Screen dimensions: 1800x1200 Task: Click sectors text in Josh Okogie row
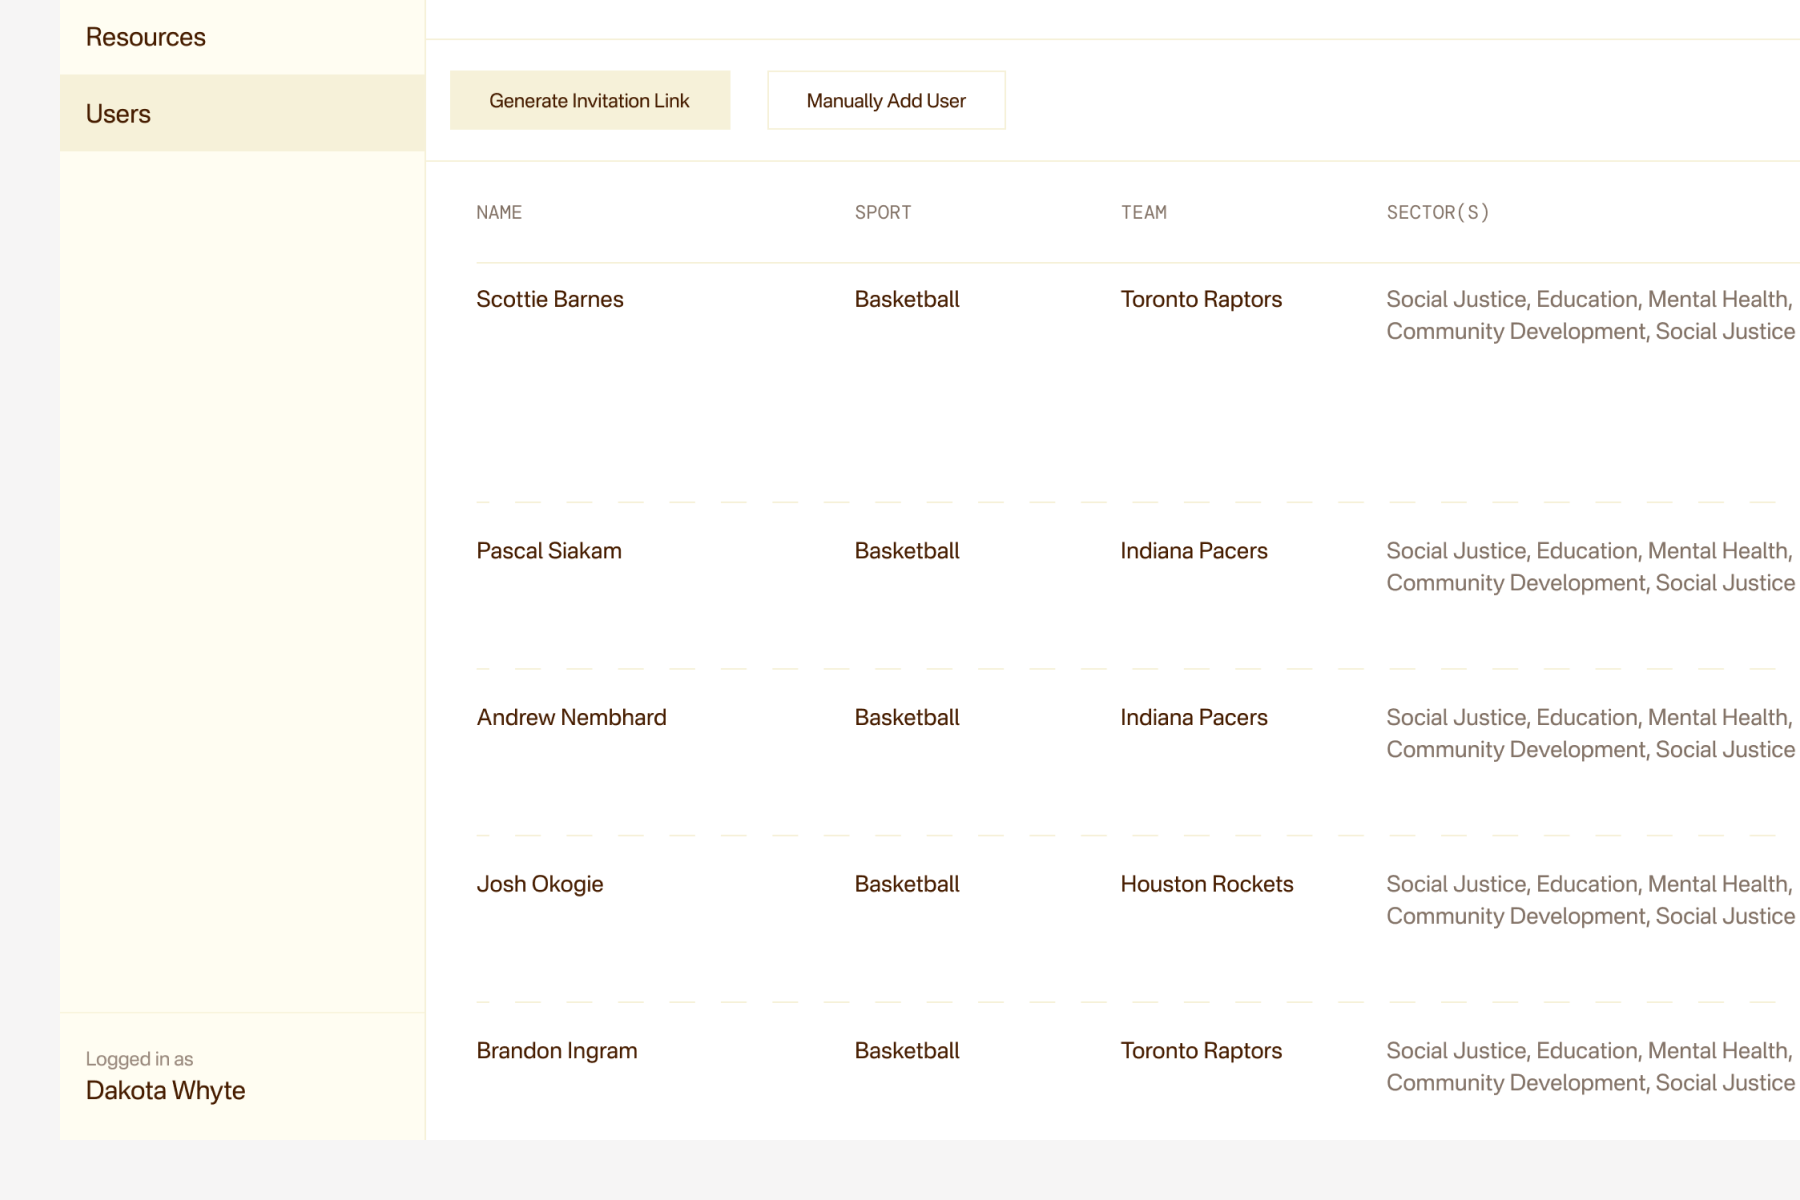pyautogui.click(x=1590, y=900)
